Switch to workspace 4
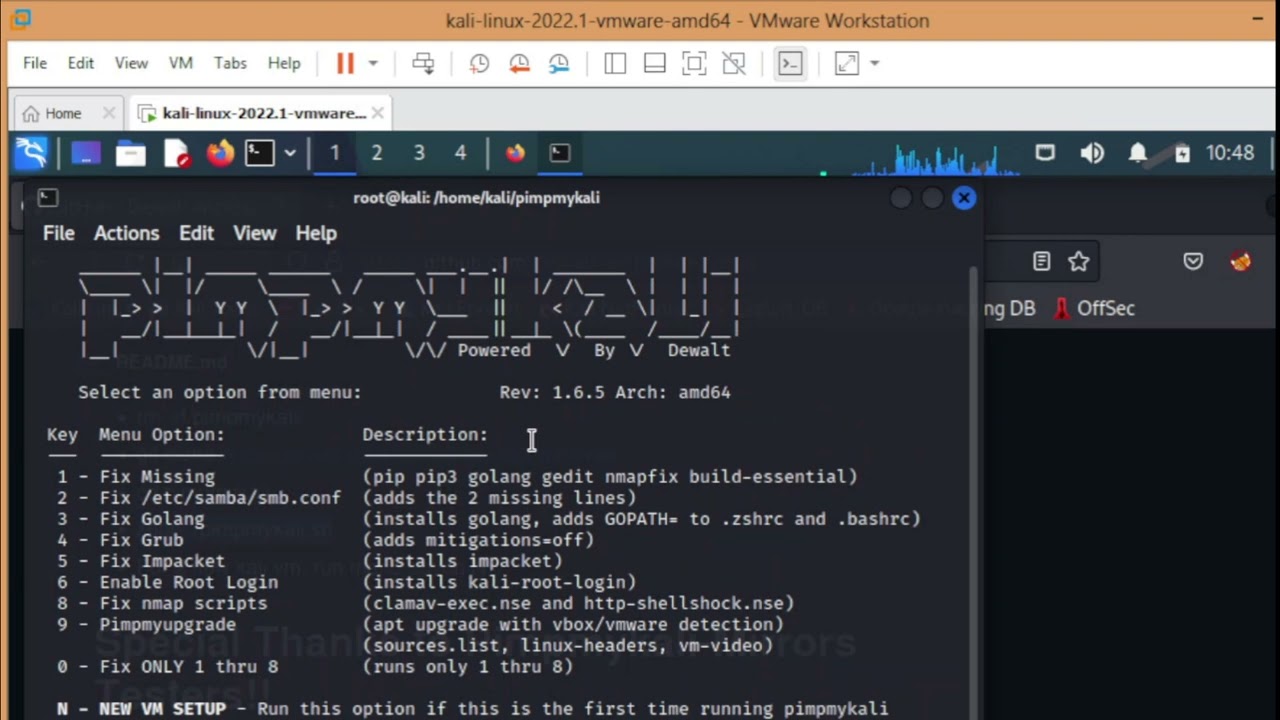 click(x=460, y=153)
